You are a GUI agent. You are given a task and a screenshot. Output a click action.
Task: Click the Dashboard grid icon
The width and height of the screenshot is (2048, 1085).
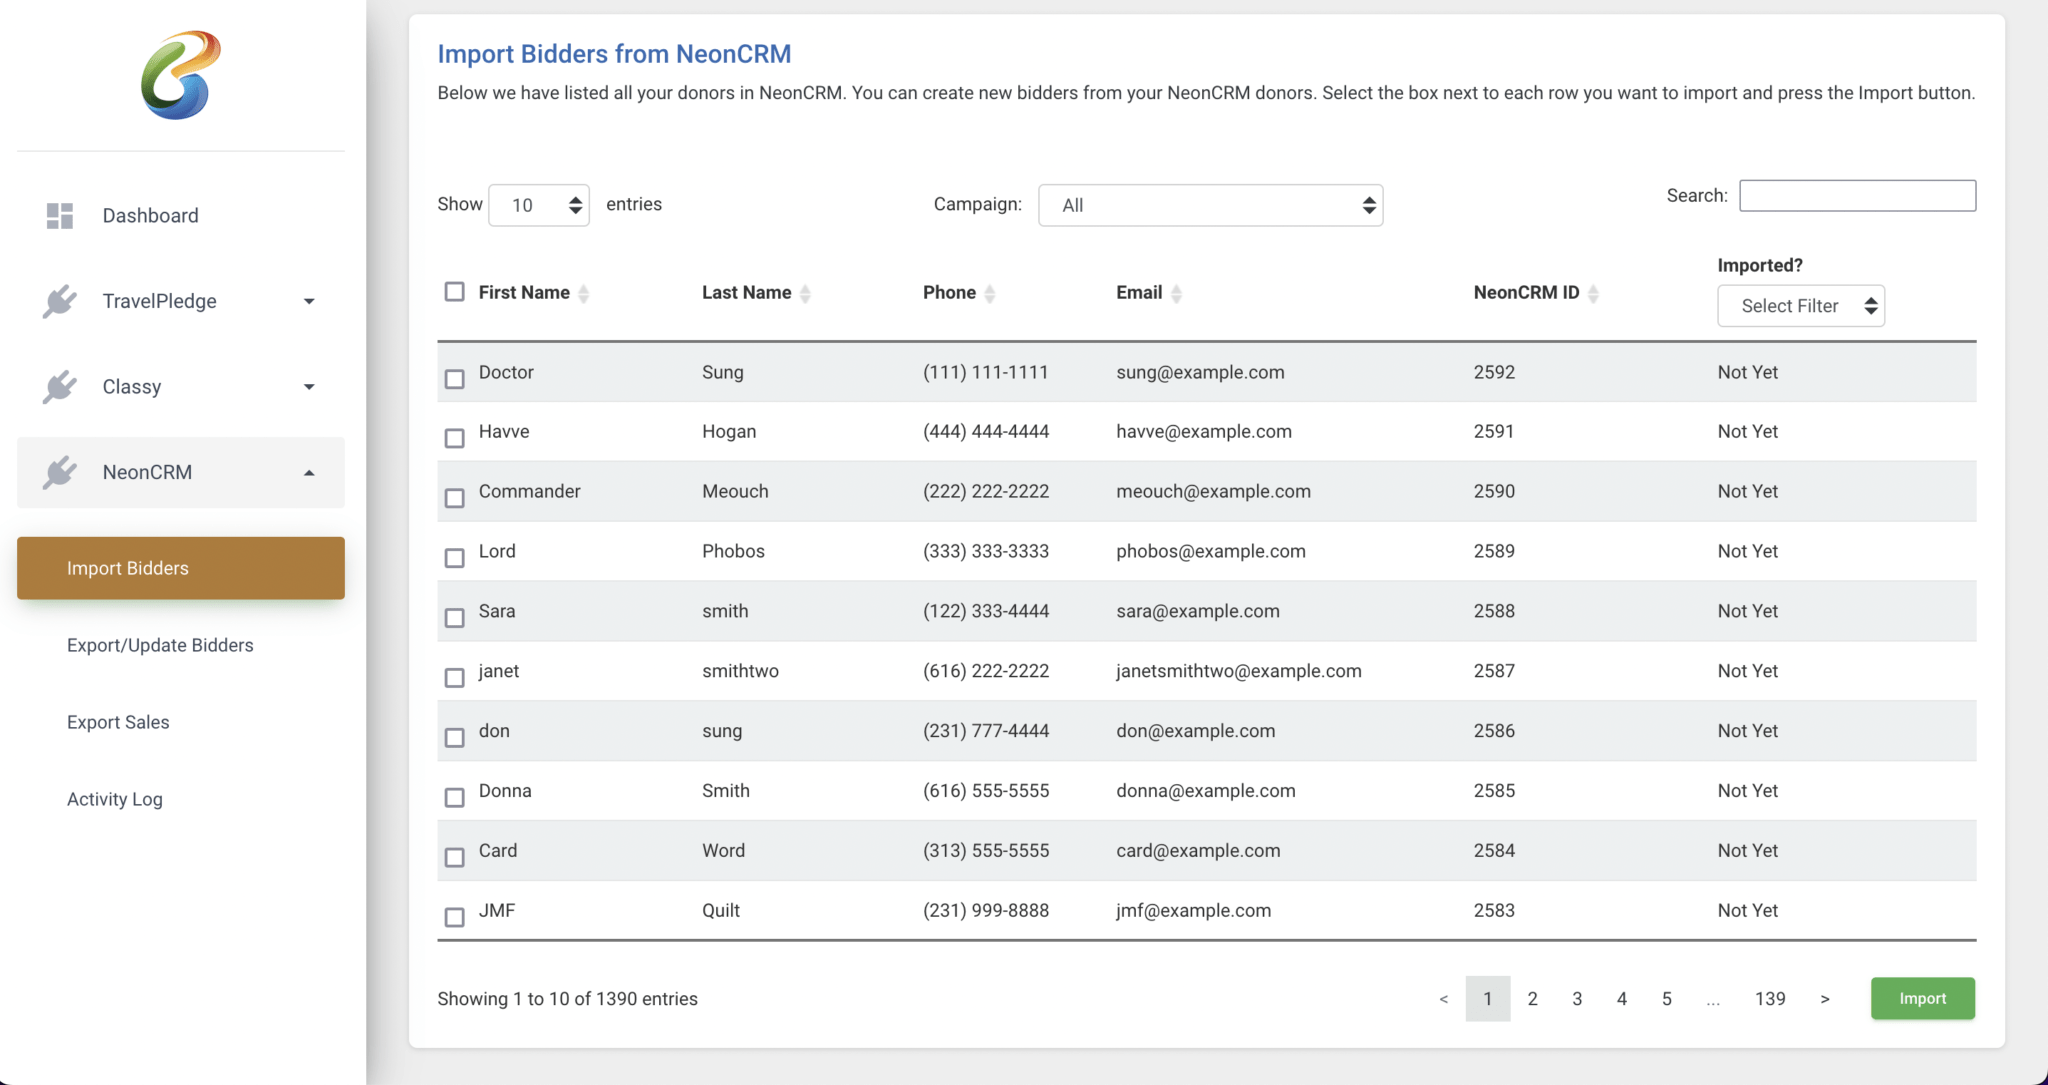click(x=60, y=216)
